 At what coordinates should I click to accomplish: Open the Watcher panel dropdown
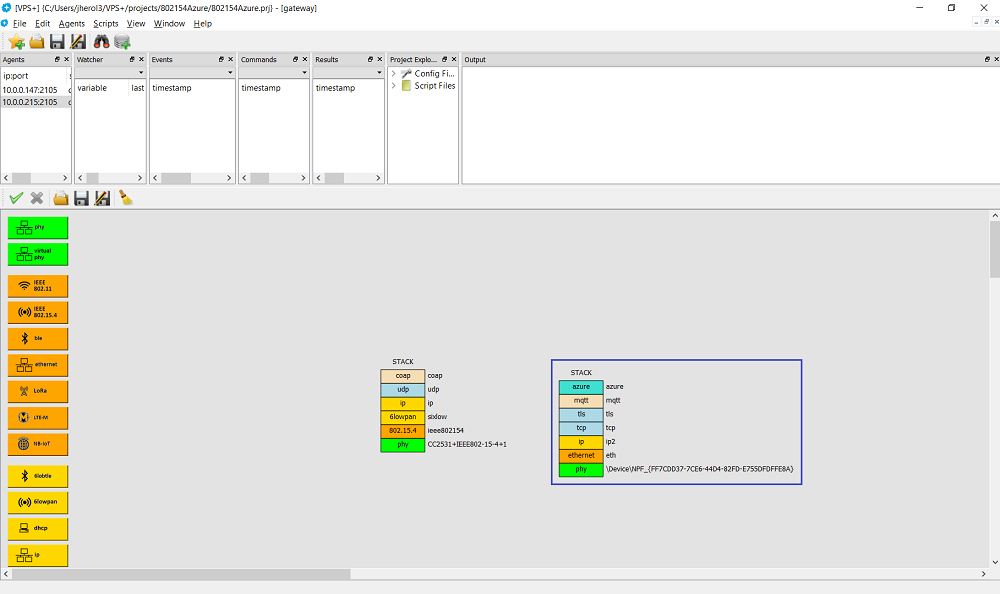pos(139,73)
